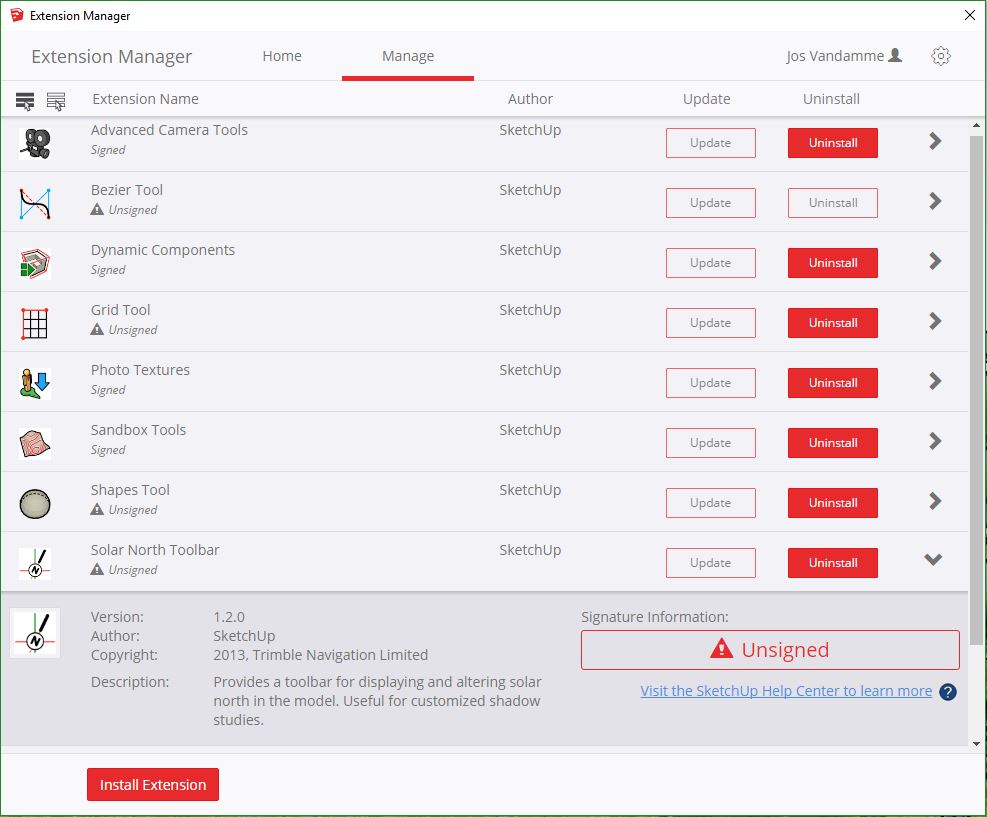Click Update for Sandbox Tools
The height and width of the screenshot is (817, 987).
[711, 442]
